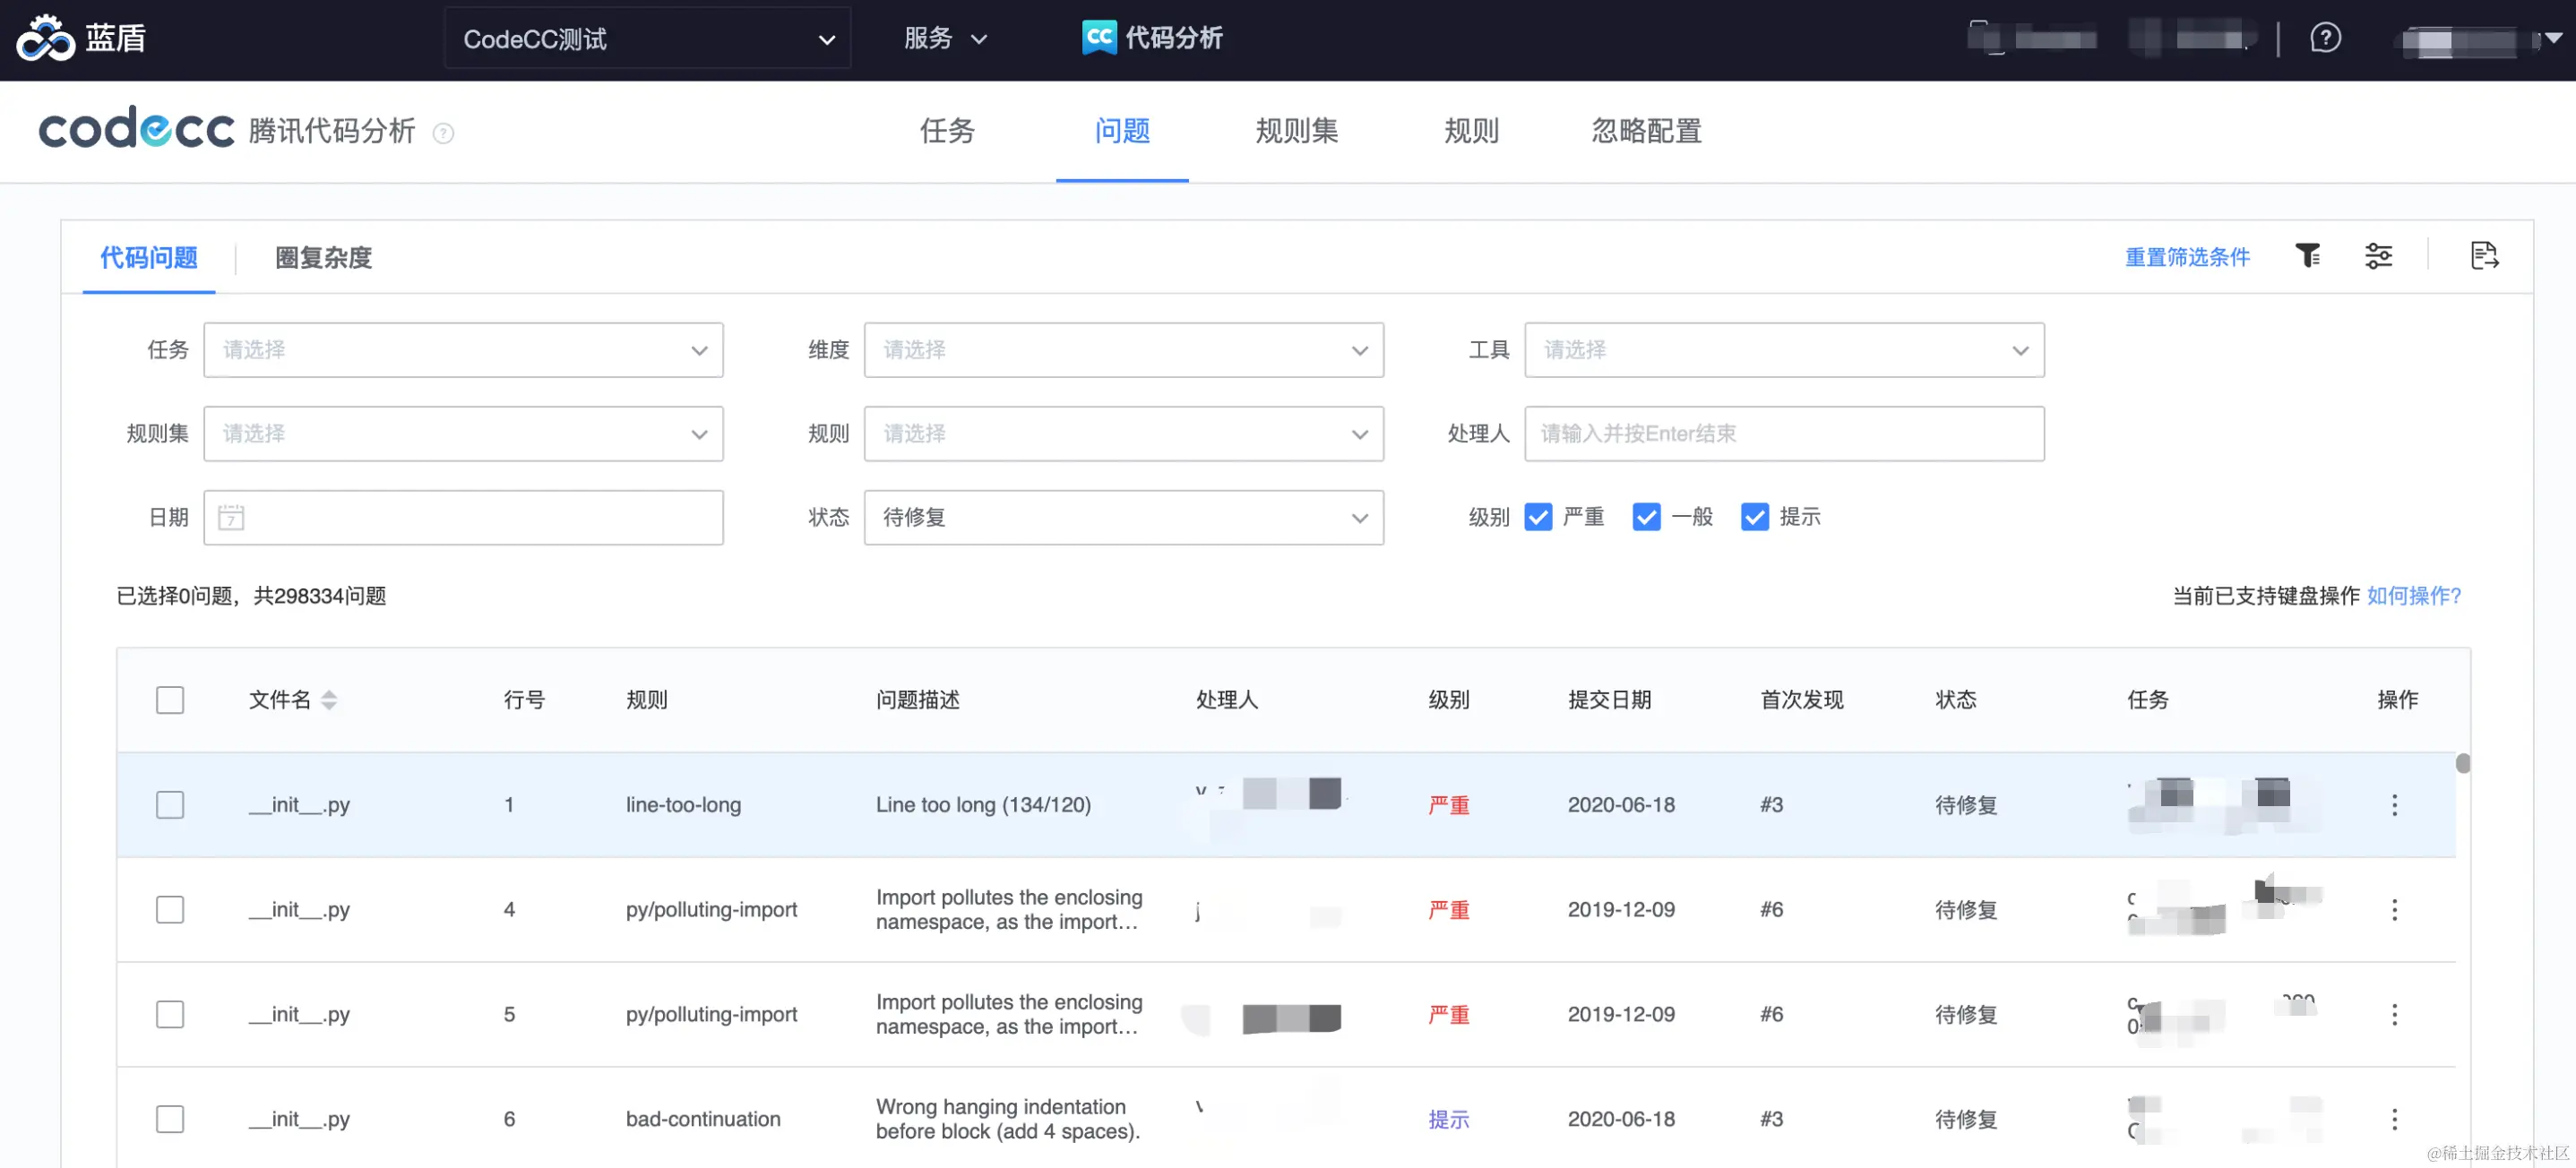The image size is (2576, 1168).
Task: Sort by 文件名 column arrow icon
Action: (x=329, y=700)
